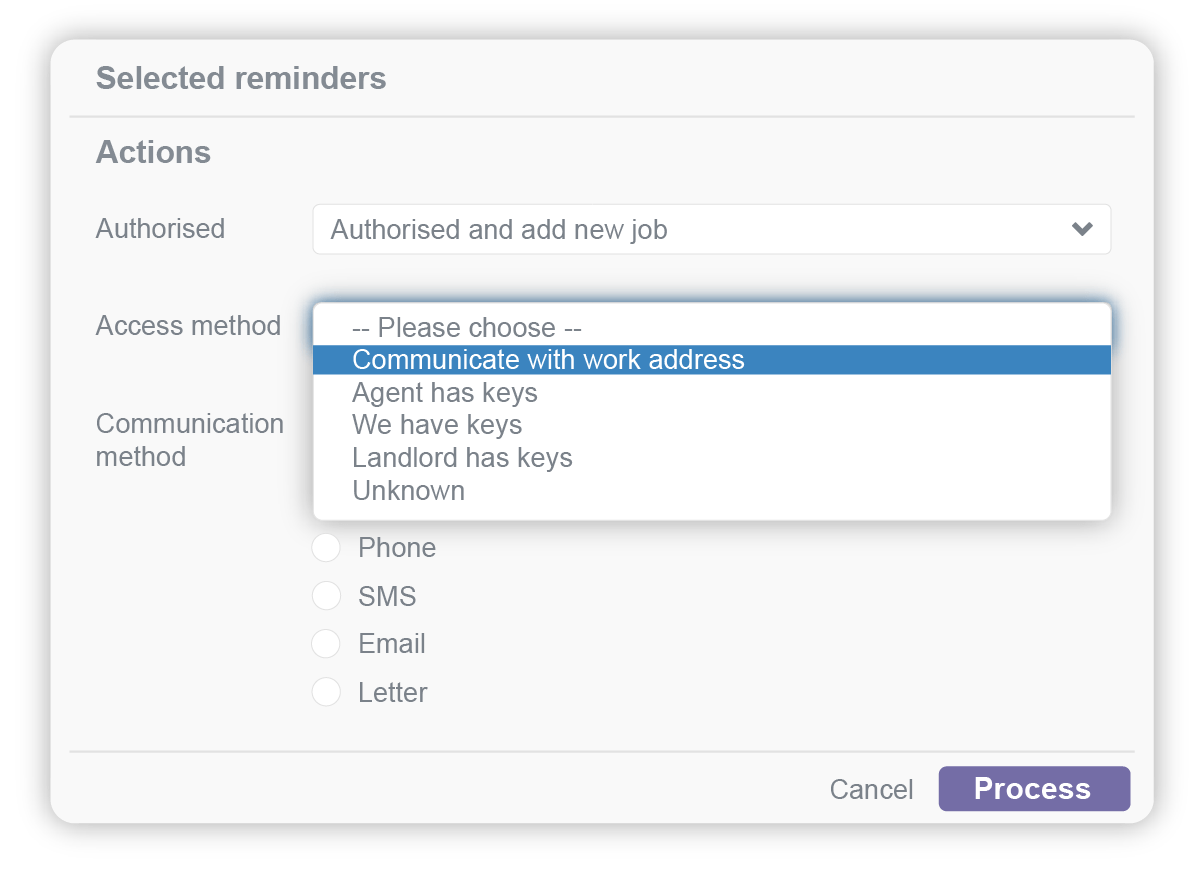Screen dimensions: 1200x872
Task: Select the '-- Please choose --' placeholder option
Action: click(x=466, y=327)
